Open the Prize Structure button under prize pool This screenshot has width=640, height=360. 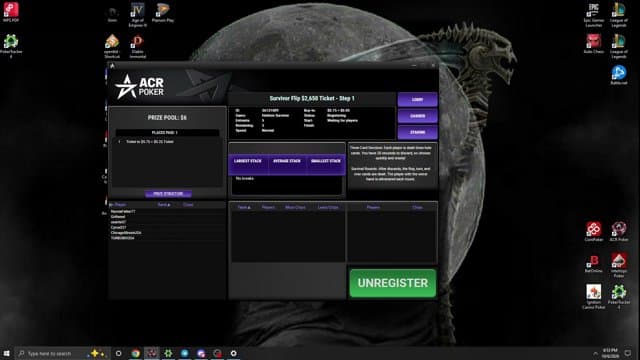click(168, 194)
